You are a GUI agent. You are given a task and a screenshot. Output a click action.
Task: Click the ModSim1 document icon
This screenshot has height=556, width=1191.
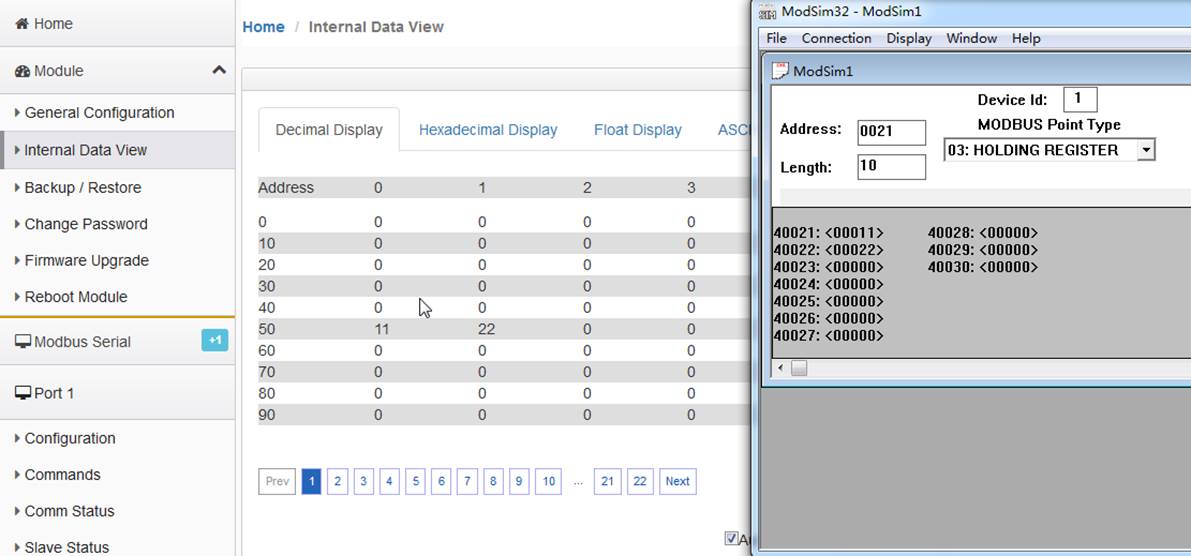pyautogui.click(x=781, y=71)
